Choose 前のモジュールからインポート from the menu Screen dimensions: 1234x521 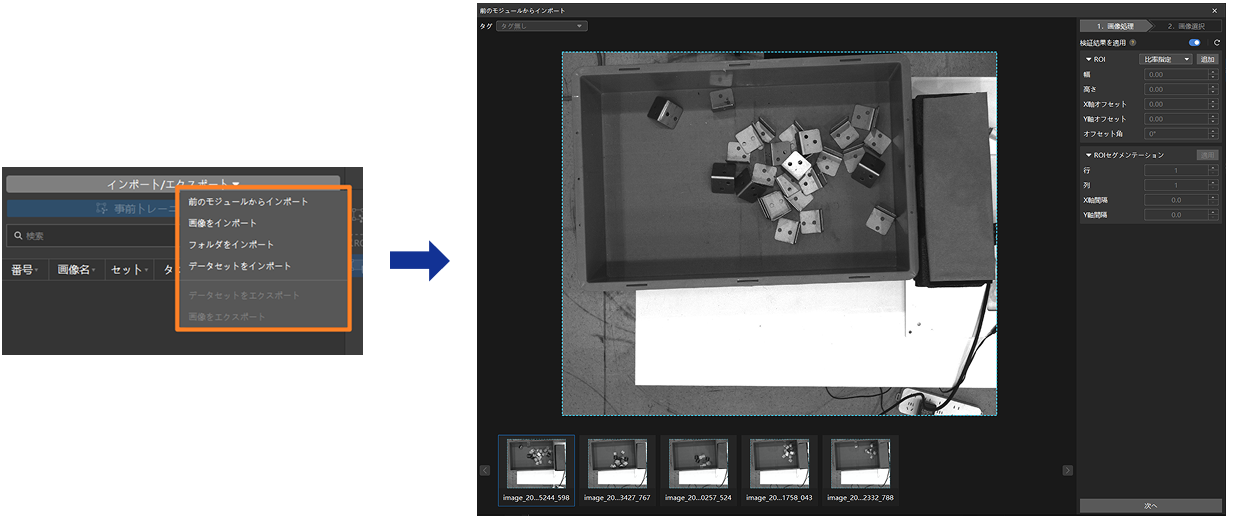point(249,202)
